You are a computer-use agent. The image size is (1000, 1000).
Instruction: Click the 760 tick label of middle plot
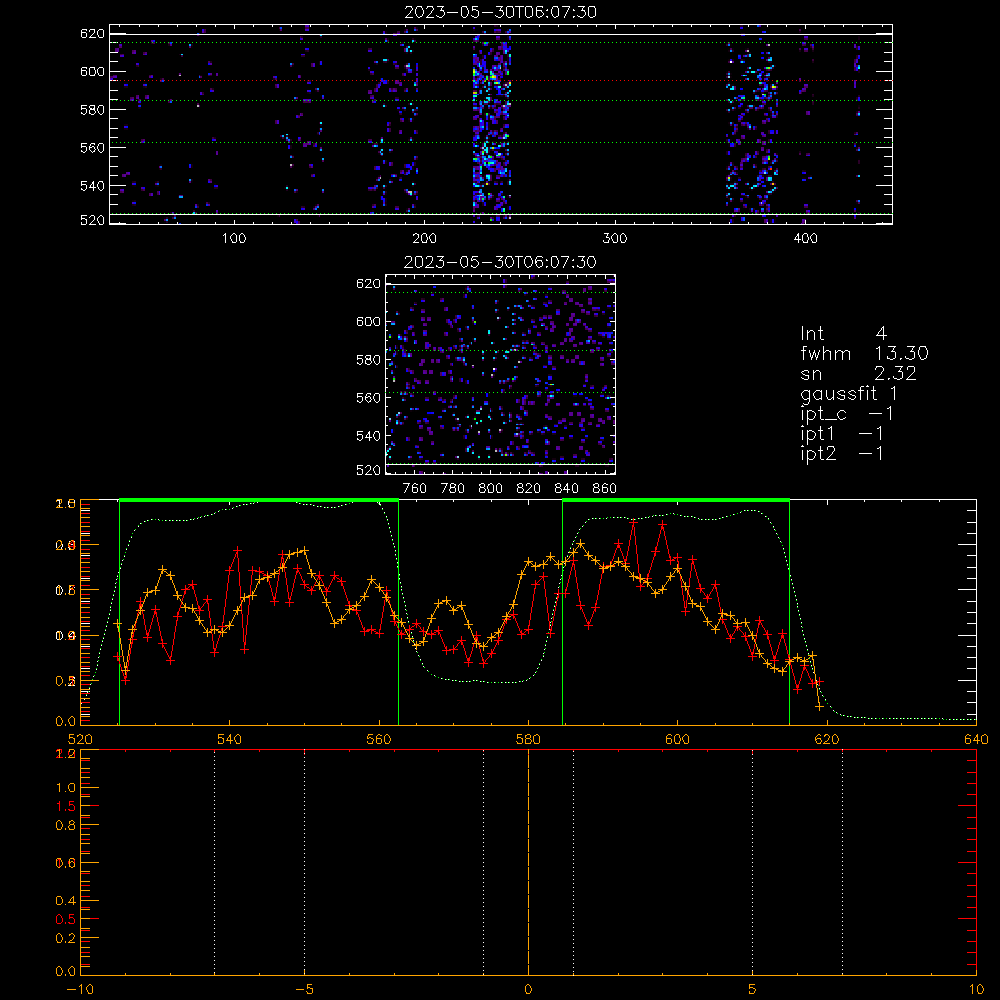415,489
